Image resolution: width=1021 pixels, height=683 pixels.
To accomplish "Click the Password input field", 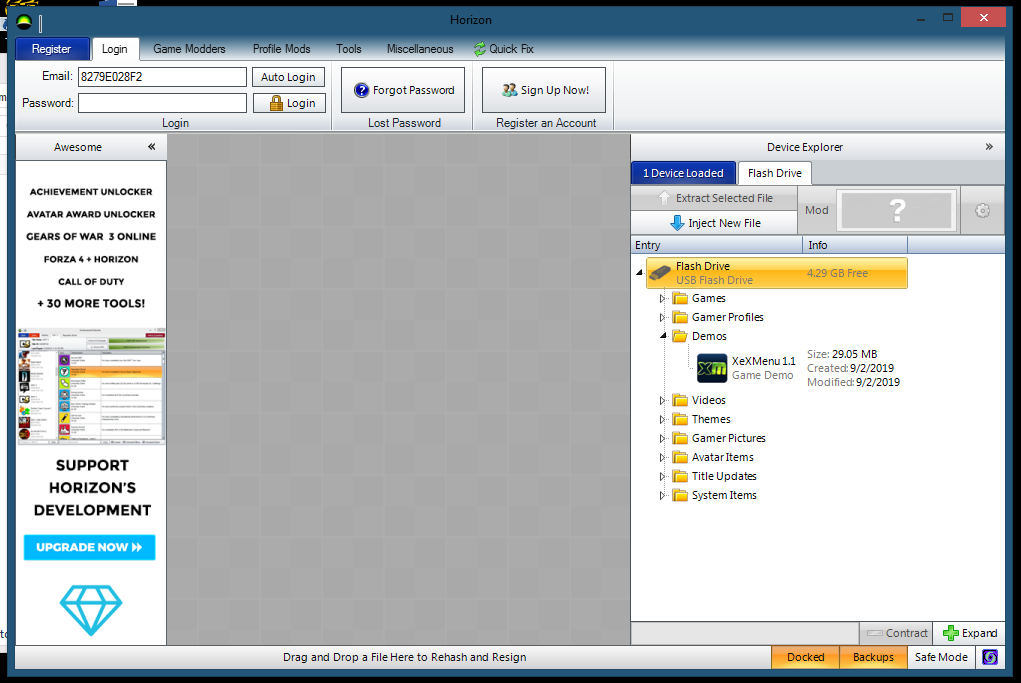I will coord(162,103).
